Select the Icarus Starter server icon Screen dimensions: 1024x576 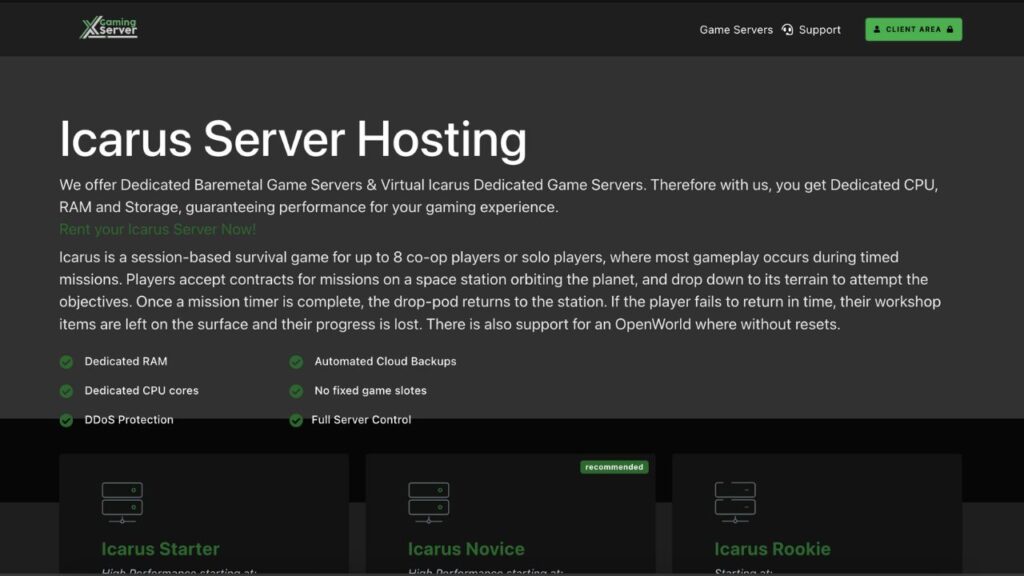(122, 502)
